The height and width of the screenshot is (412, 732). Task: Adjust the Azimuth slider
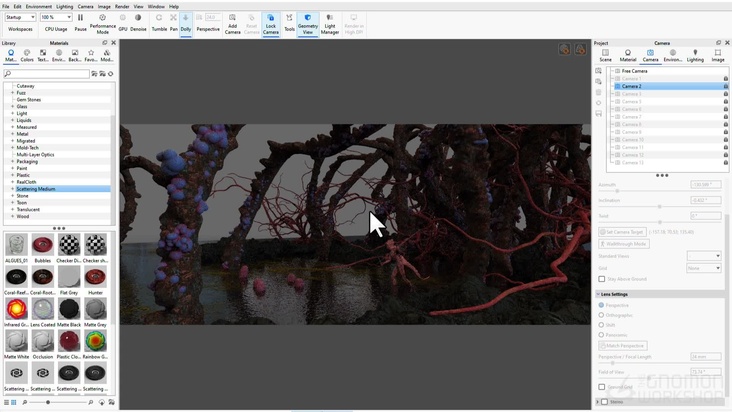tap(617, 191)
